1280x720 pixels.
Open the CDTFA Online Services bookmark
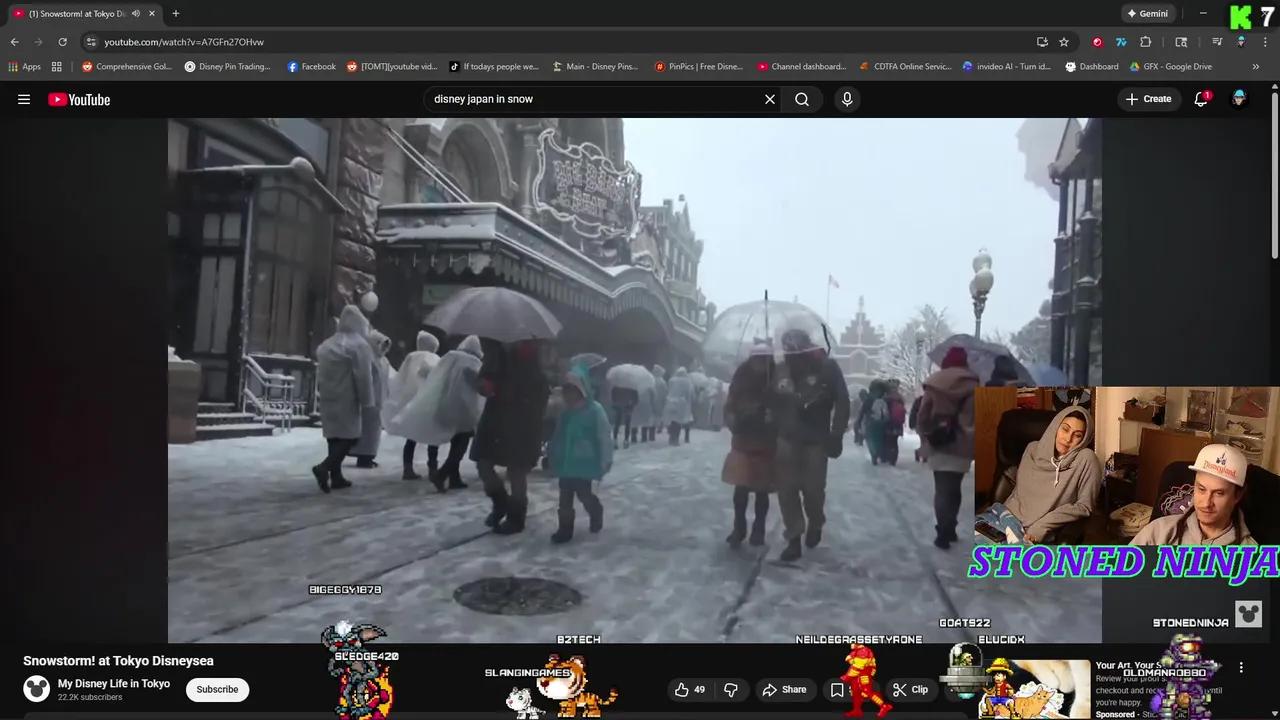pyautogui.click(x=906, y=67)
